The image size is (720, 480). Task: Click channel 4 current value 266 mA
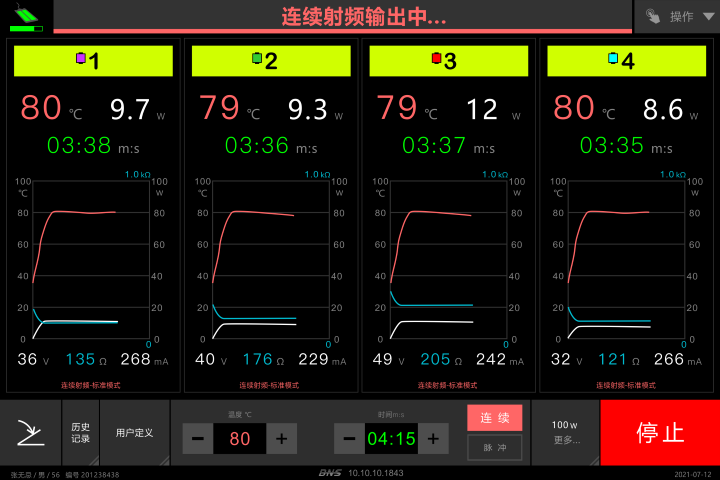coord(678,359)
